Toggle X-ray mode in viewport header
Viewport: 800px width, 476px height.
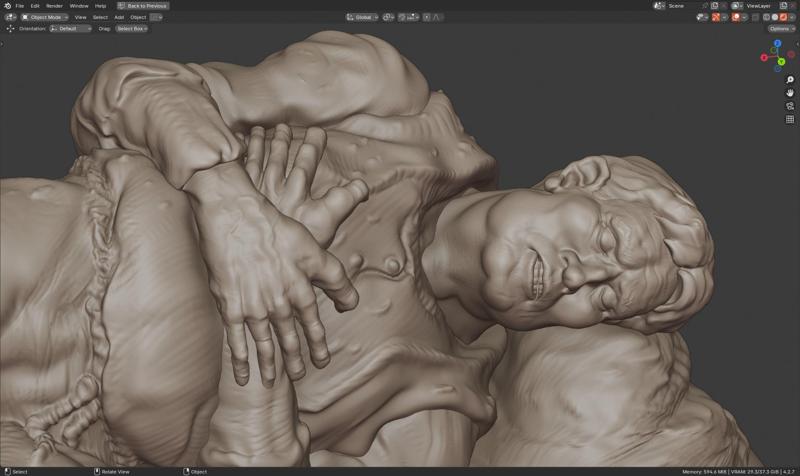click(x=755, y=17)
